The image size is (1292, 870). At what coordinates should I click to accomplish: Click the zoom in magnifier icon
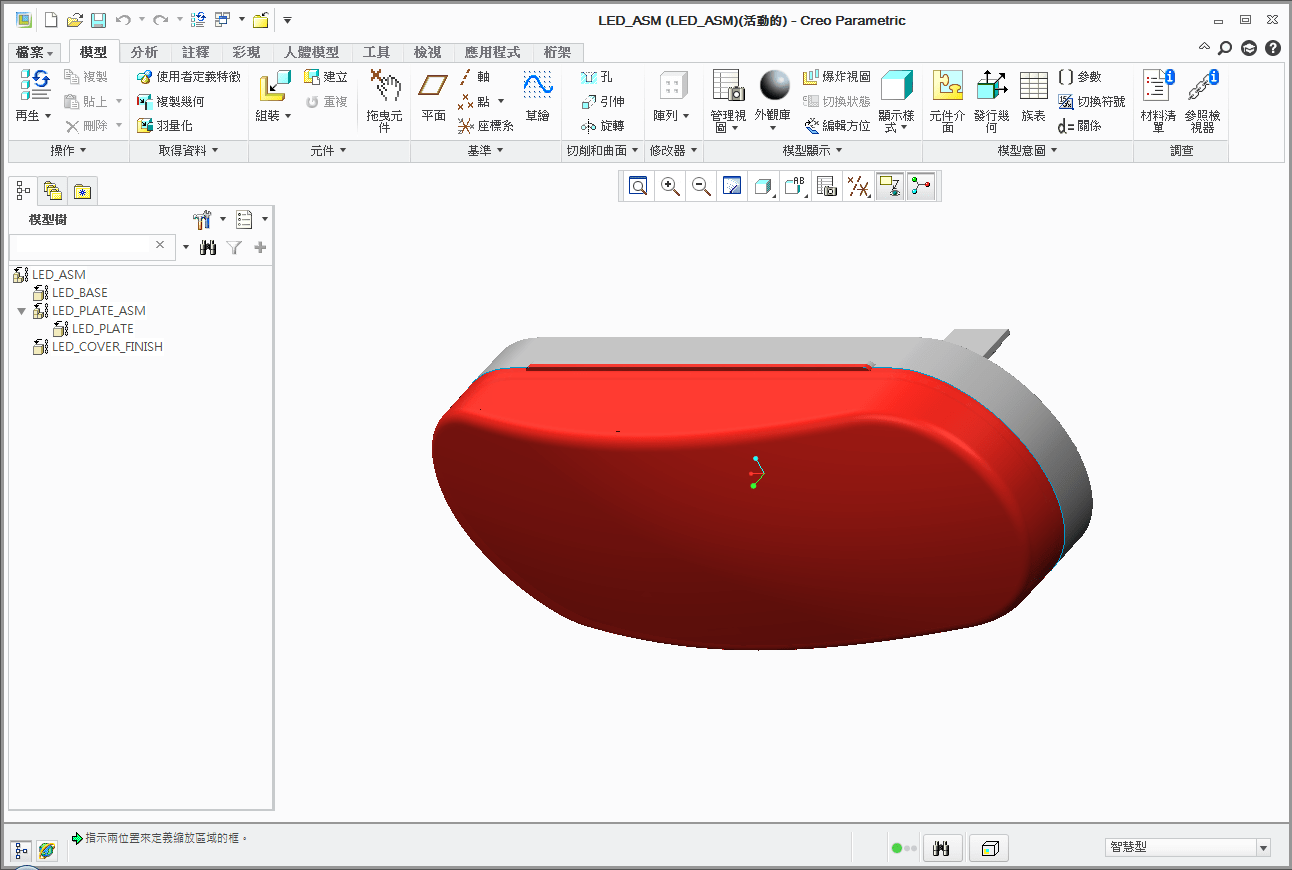coord(670,186)
